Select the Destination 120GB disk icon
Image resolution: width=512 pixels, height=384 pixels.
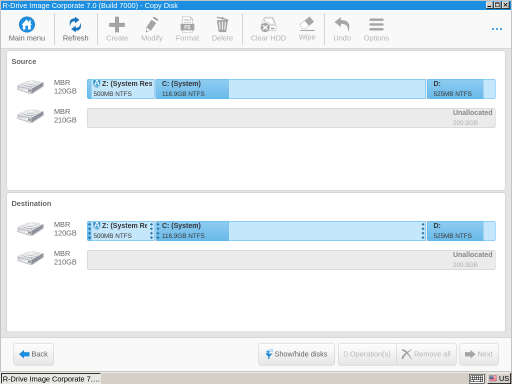[x=30, y=229]
